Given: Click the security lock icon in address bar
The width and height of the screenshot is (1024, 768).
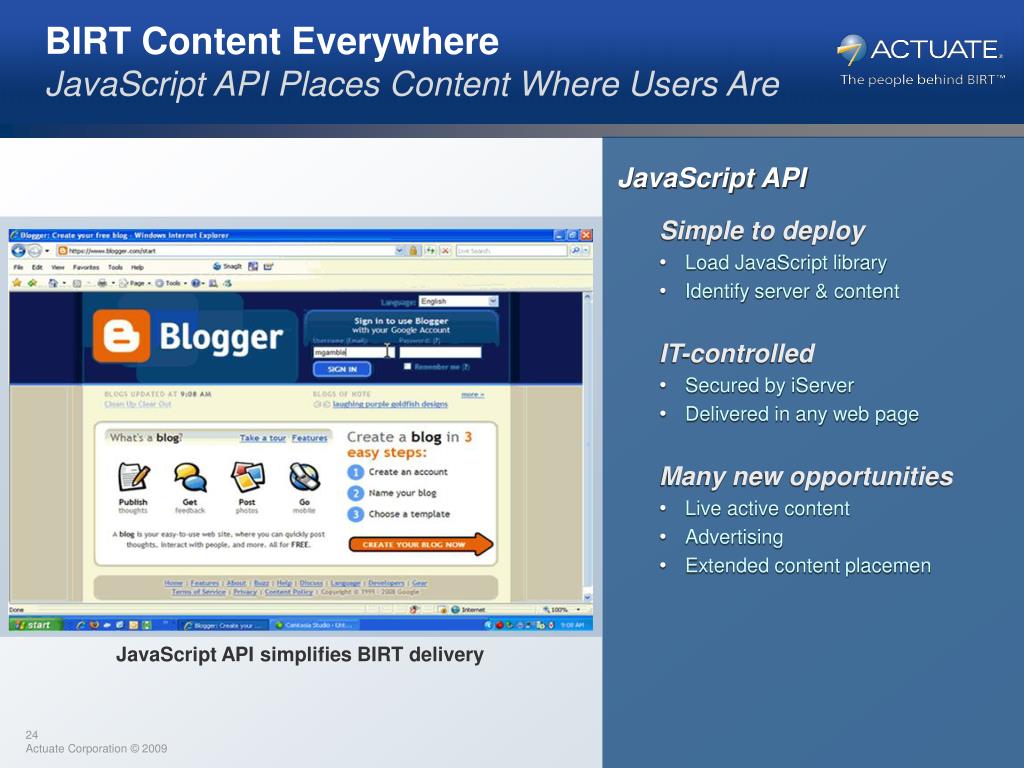Looking at the screenshot, I should pos(413,251).
